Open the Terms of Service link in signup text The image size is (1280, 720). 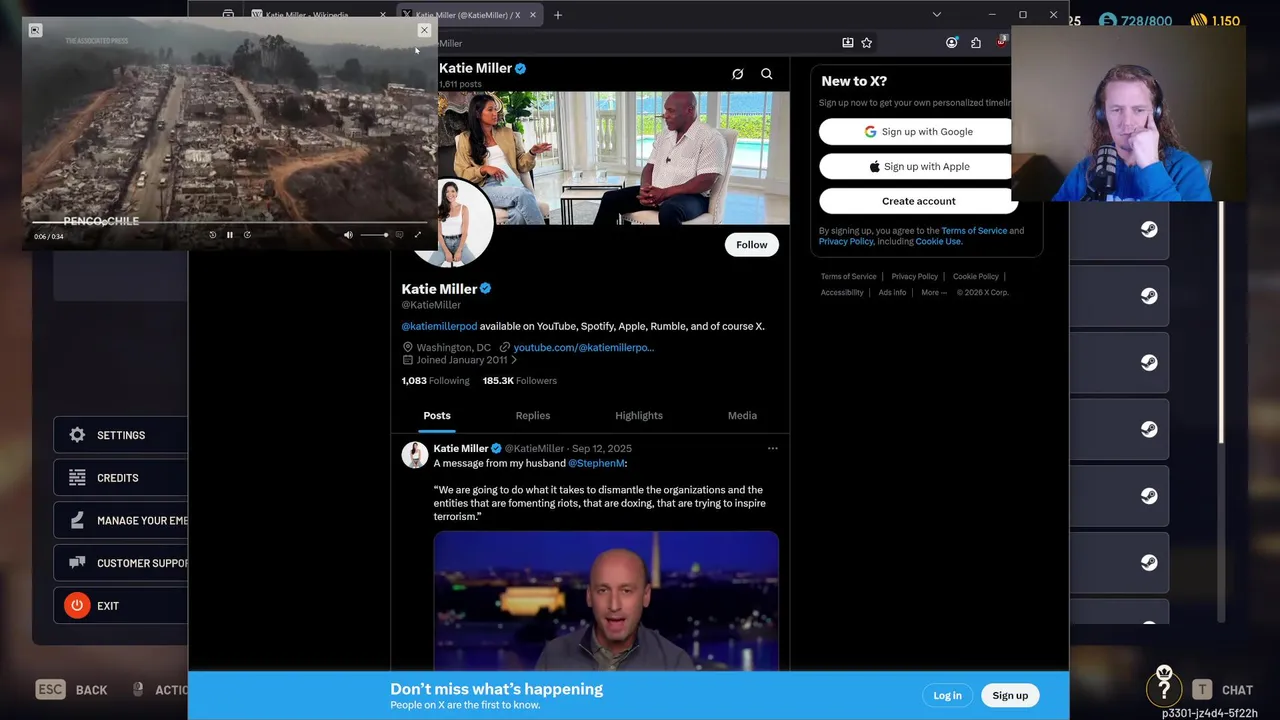click(x=974, y=231)
